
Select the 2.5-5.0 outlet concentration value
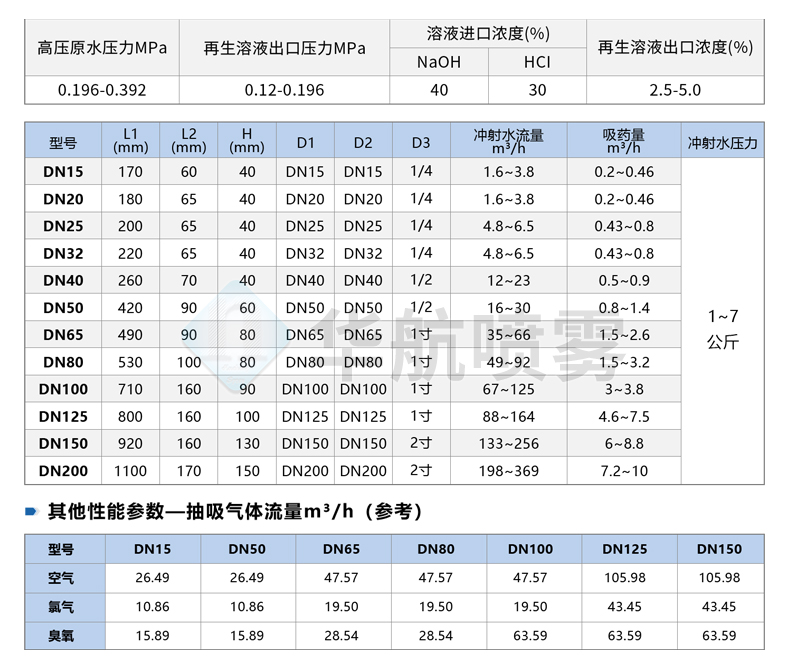[x=675, y=90]
